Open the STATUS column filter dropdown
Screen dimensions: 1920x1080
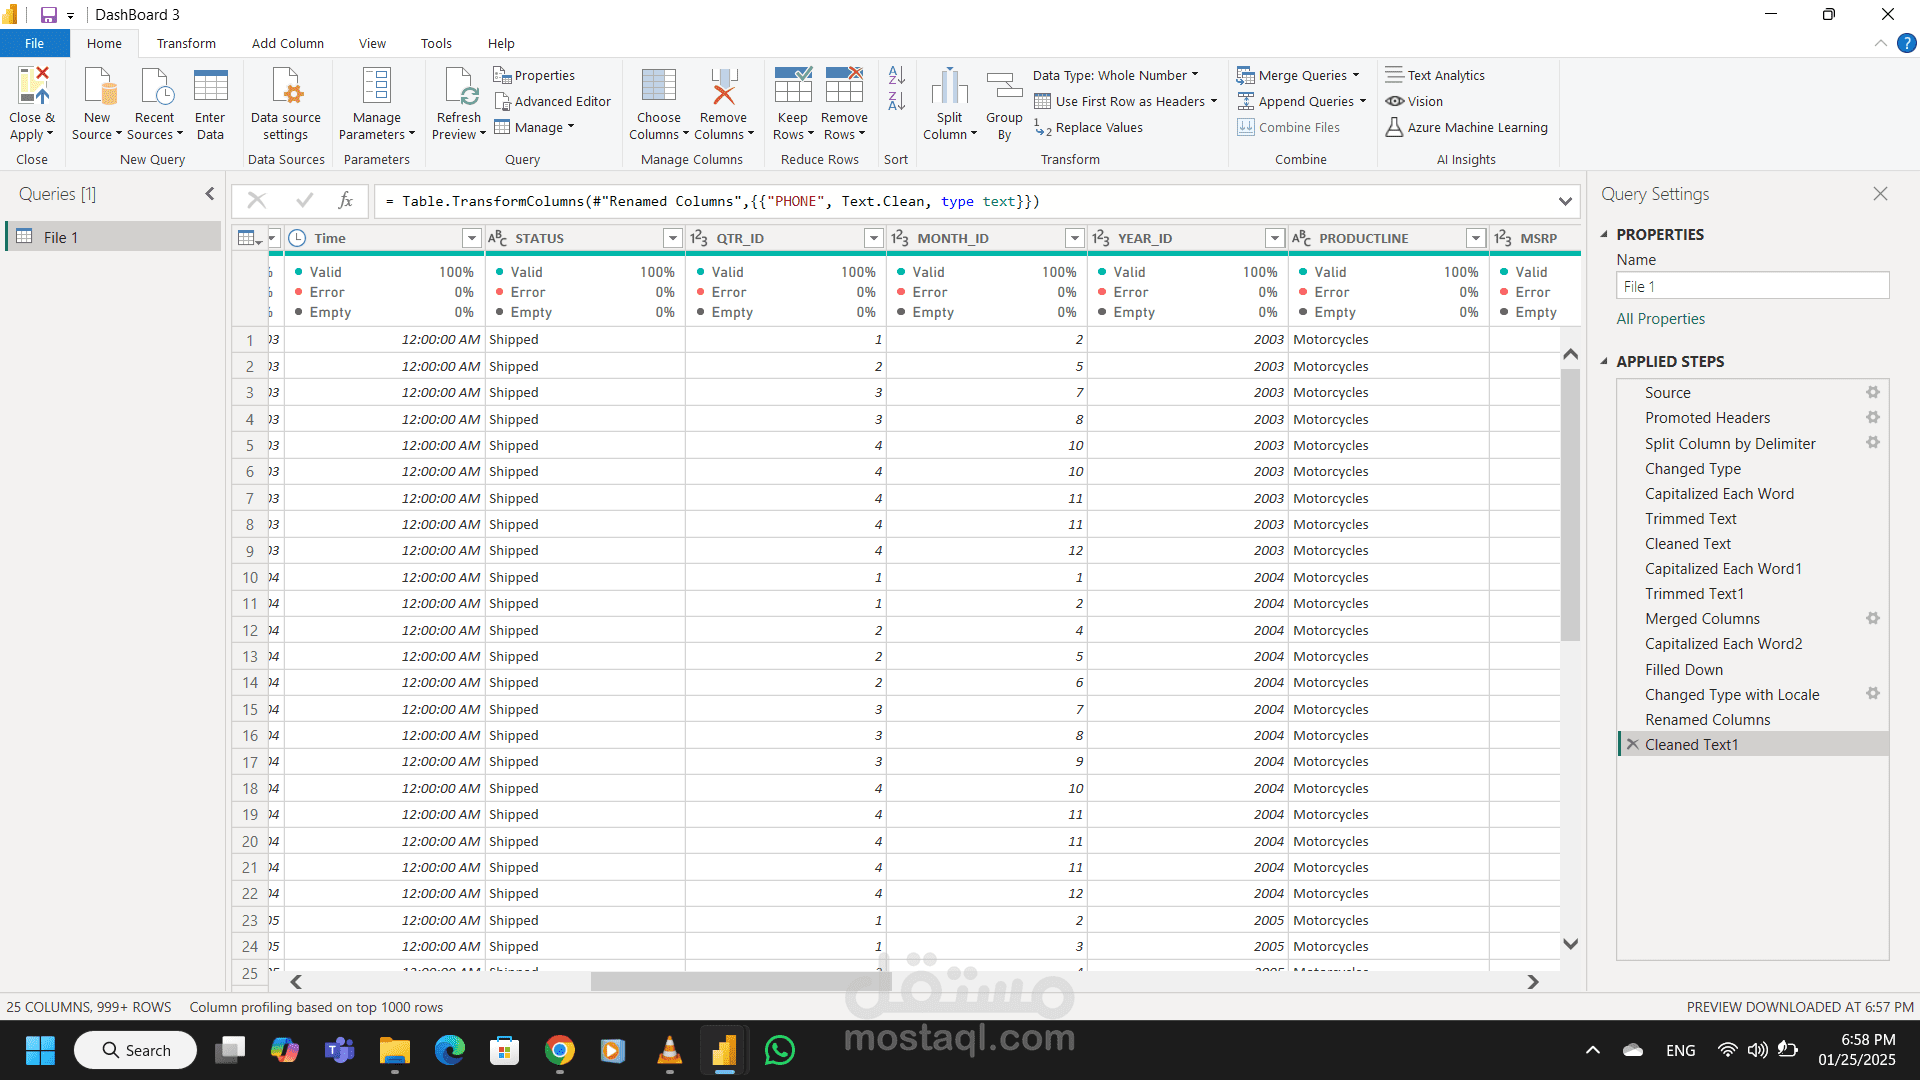point(672,238)
